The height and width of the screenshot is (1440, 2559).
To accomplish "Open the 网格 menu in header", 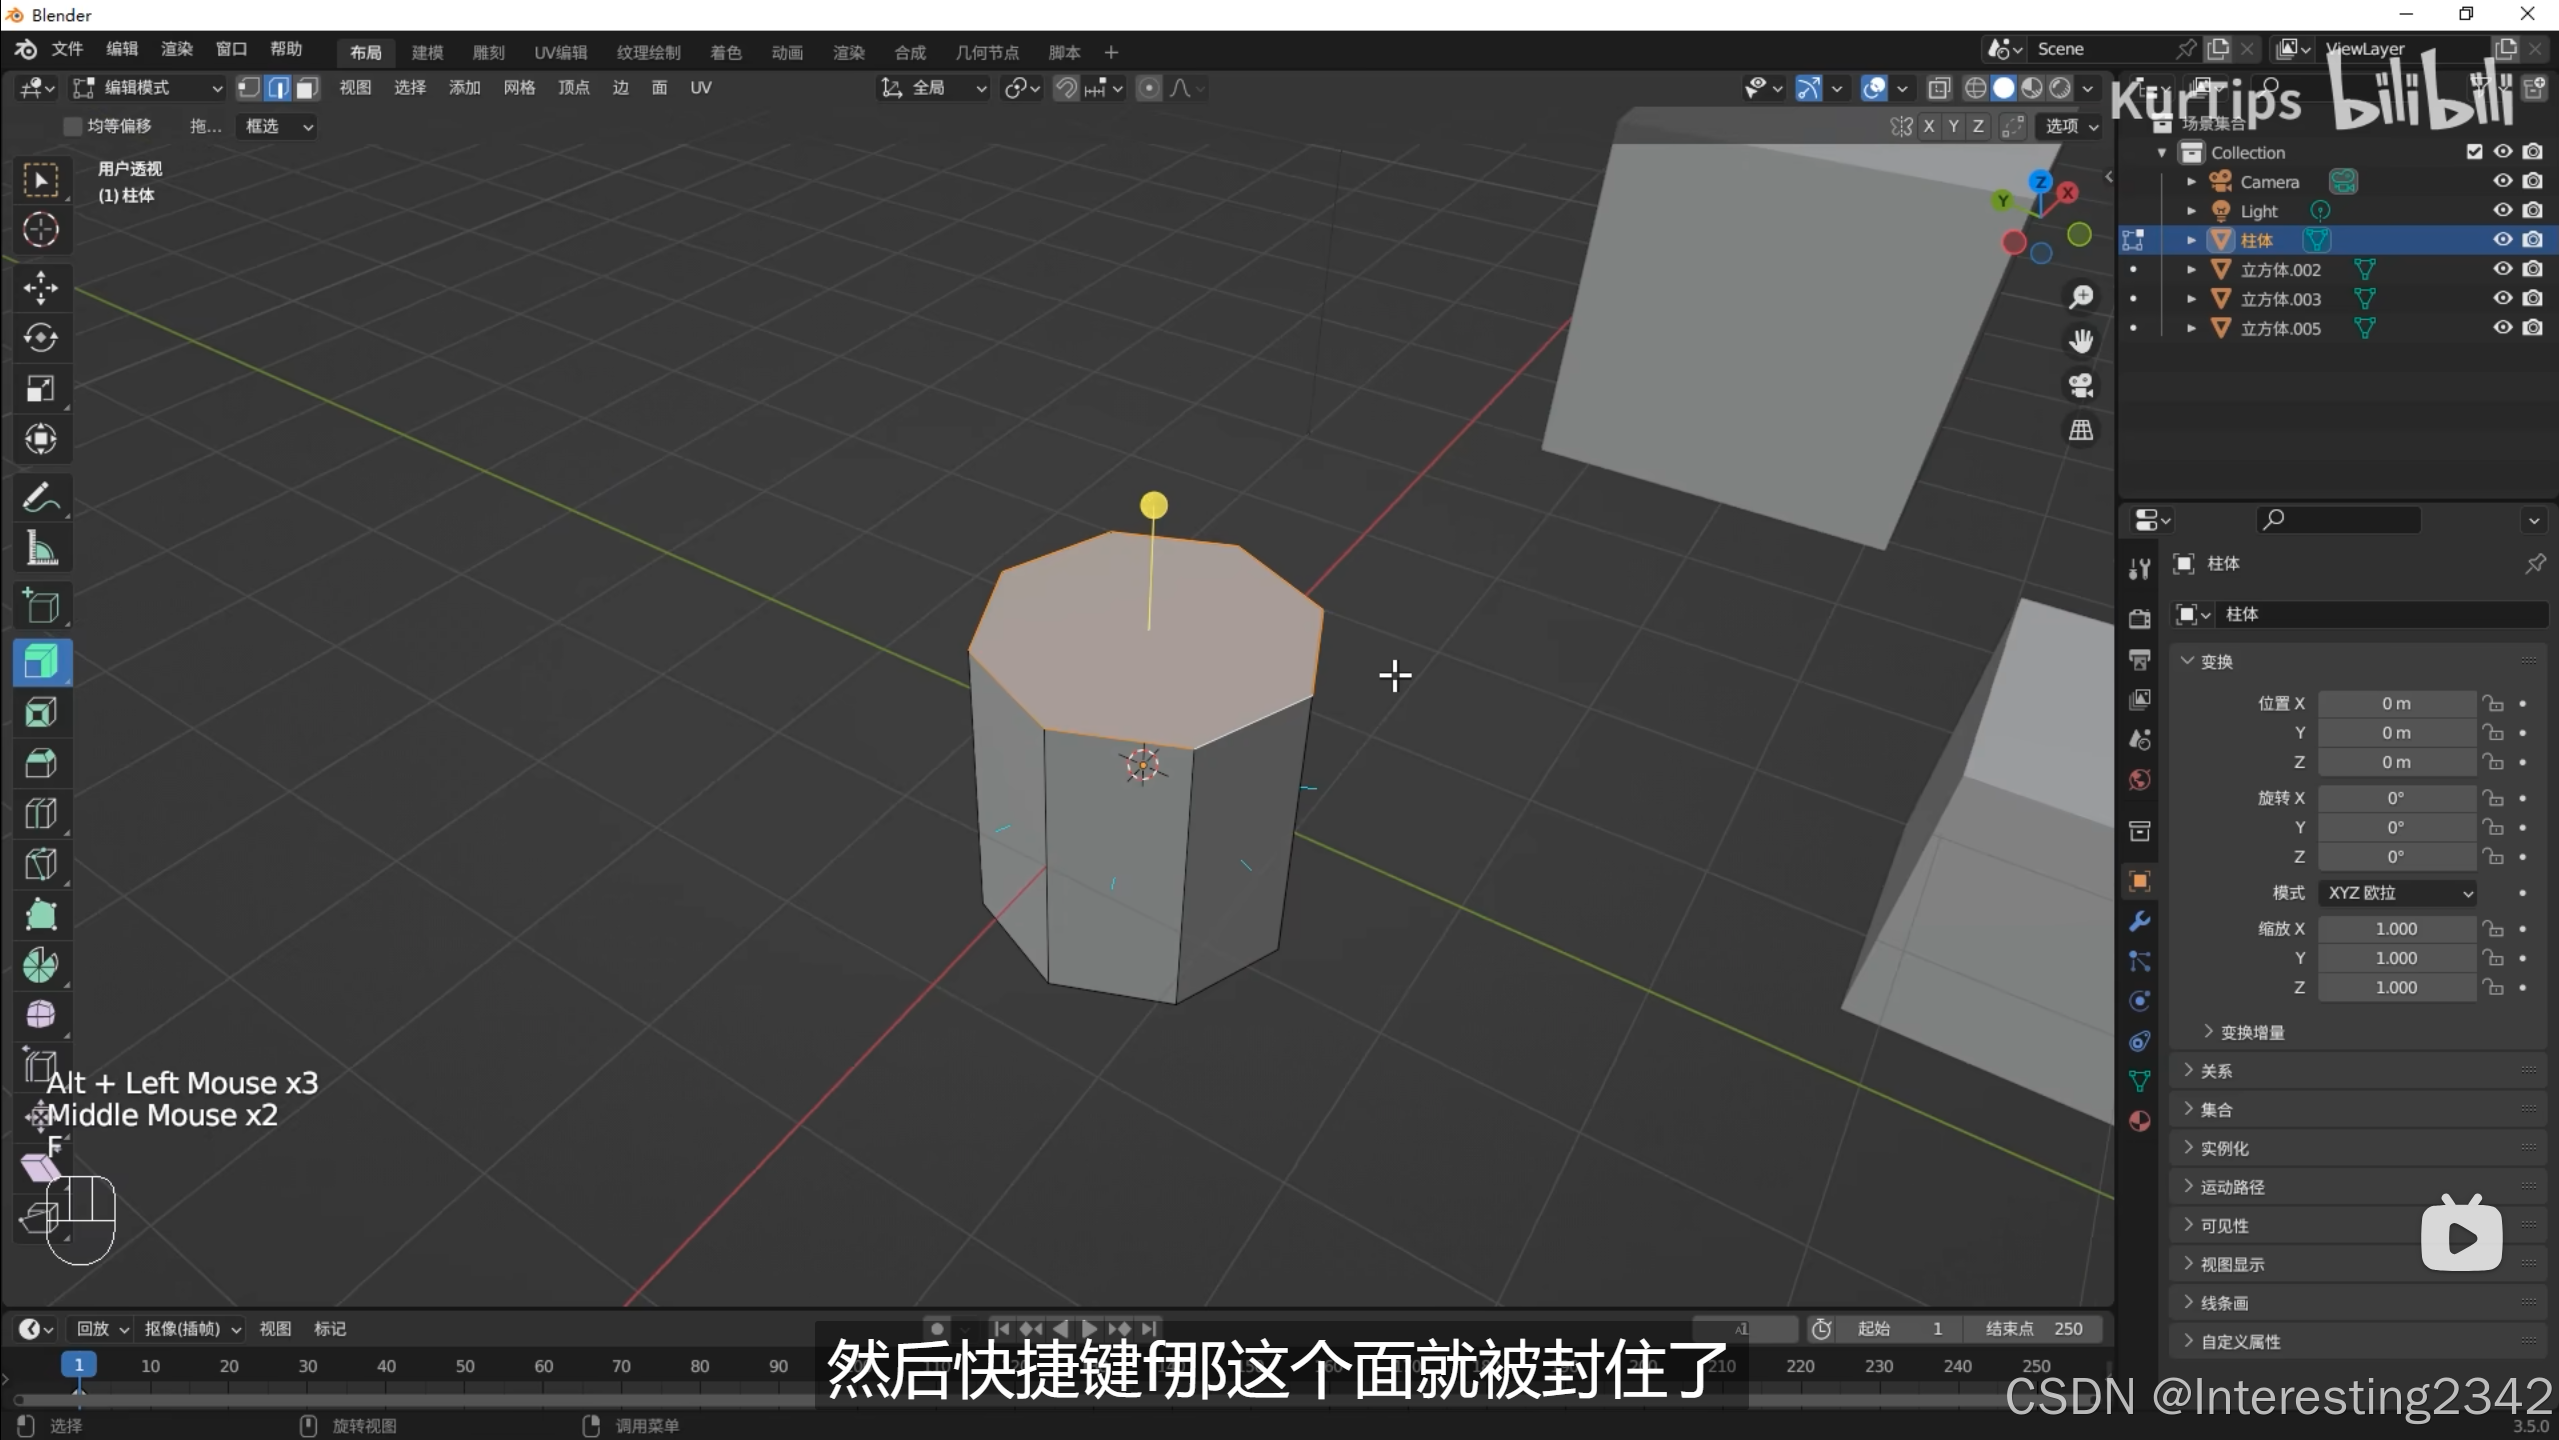I will (519, 88).
